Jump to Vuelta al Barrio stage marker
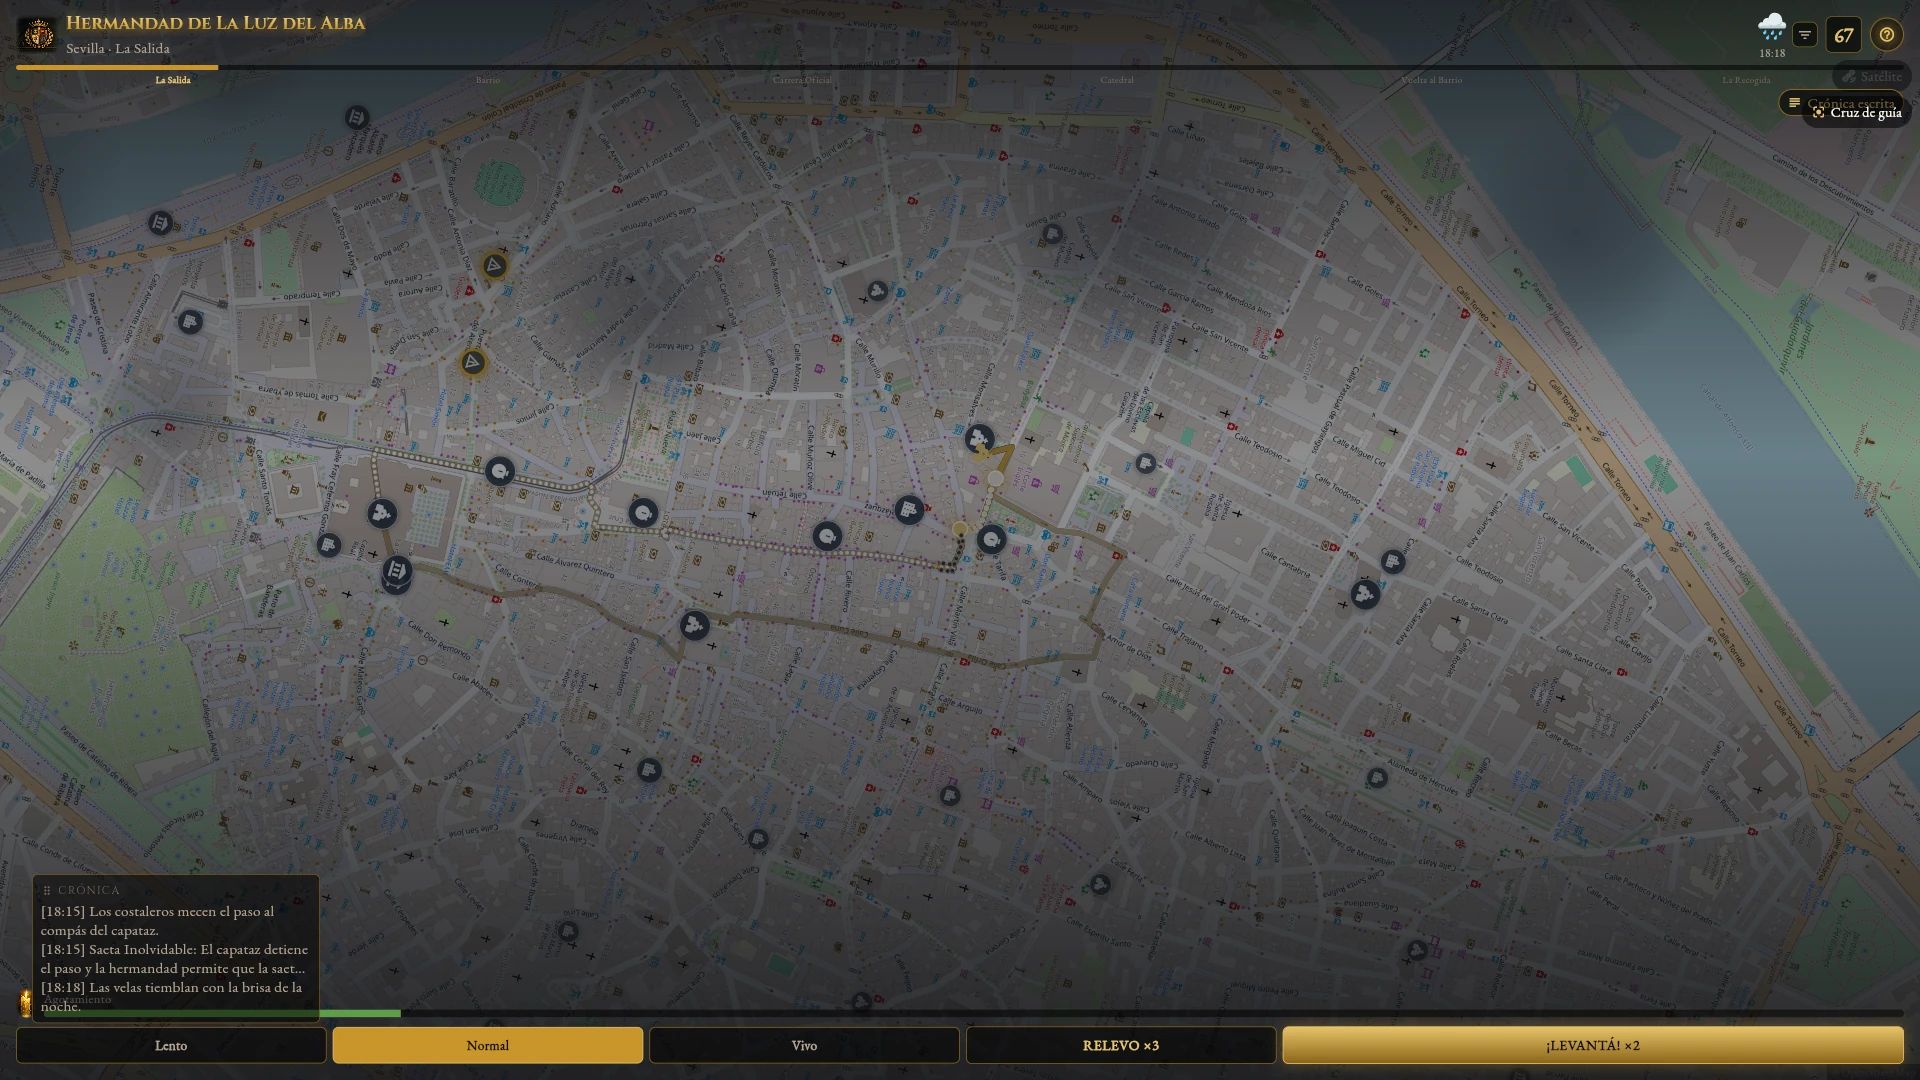1920x1080 pixels. (x=1431, y=80)
